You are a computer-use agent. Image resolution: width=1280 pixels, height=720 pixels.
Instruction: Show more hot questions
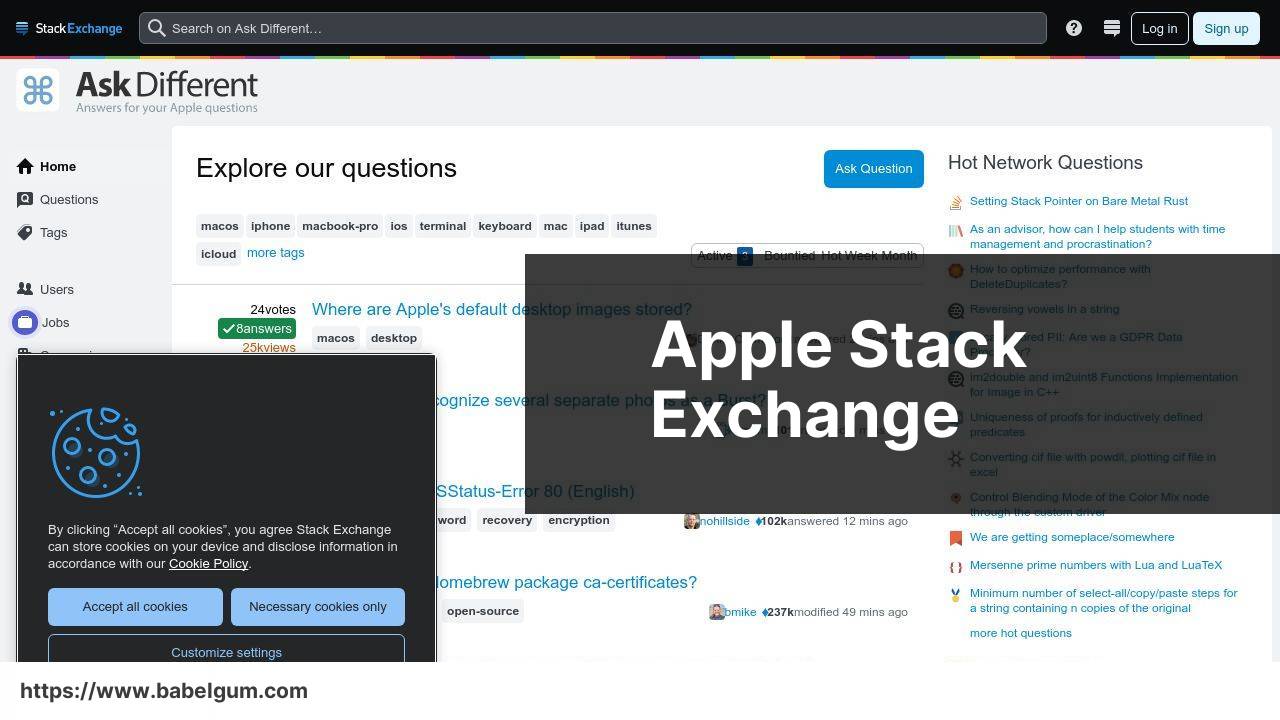click(1020, 633)
